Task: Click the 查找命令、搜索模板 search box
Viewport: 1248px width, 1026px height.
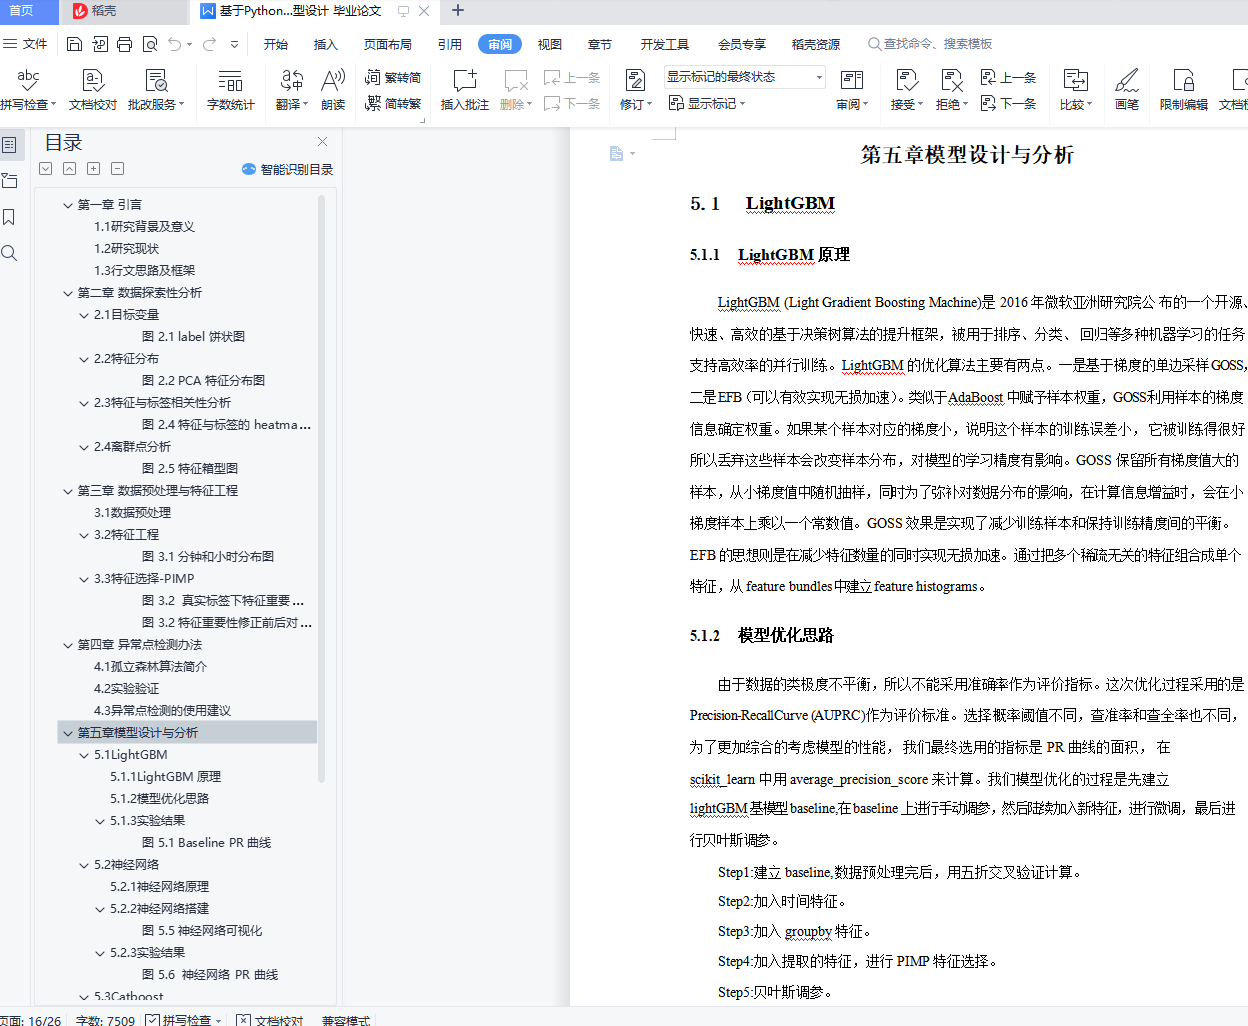Action: tap(930, 44)
